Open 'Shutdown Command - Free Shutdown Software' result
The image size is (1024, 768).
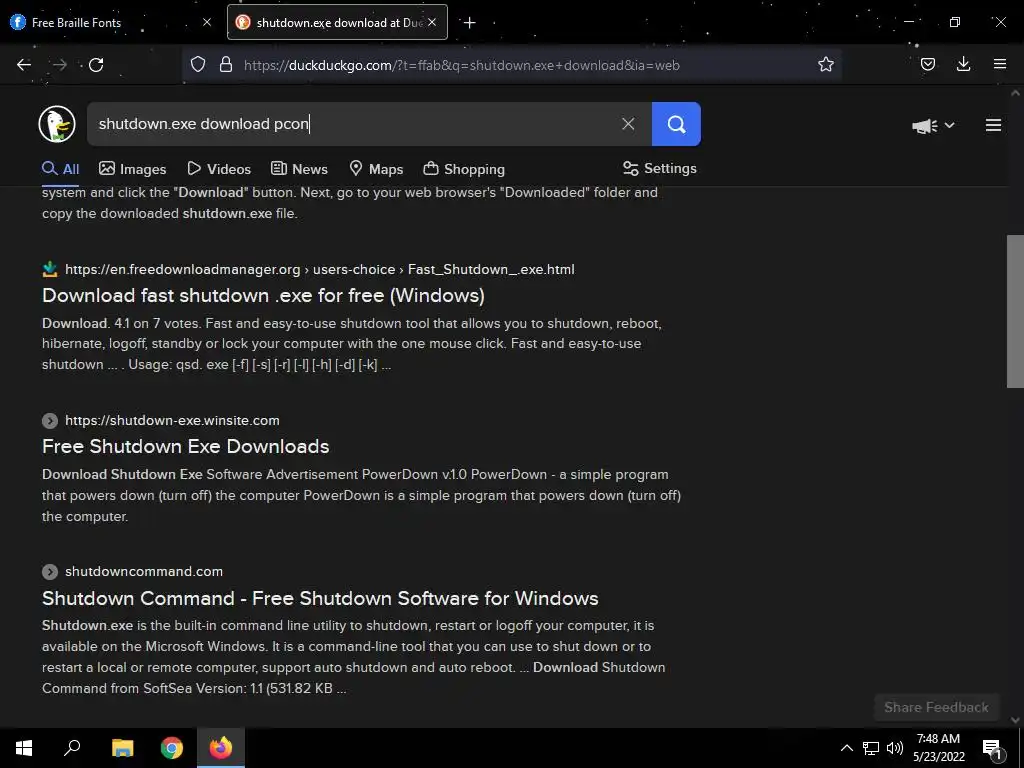pos(320,598)
